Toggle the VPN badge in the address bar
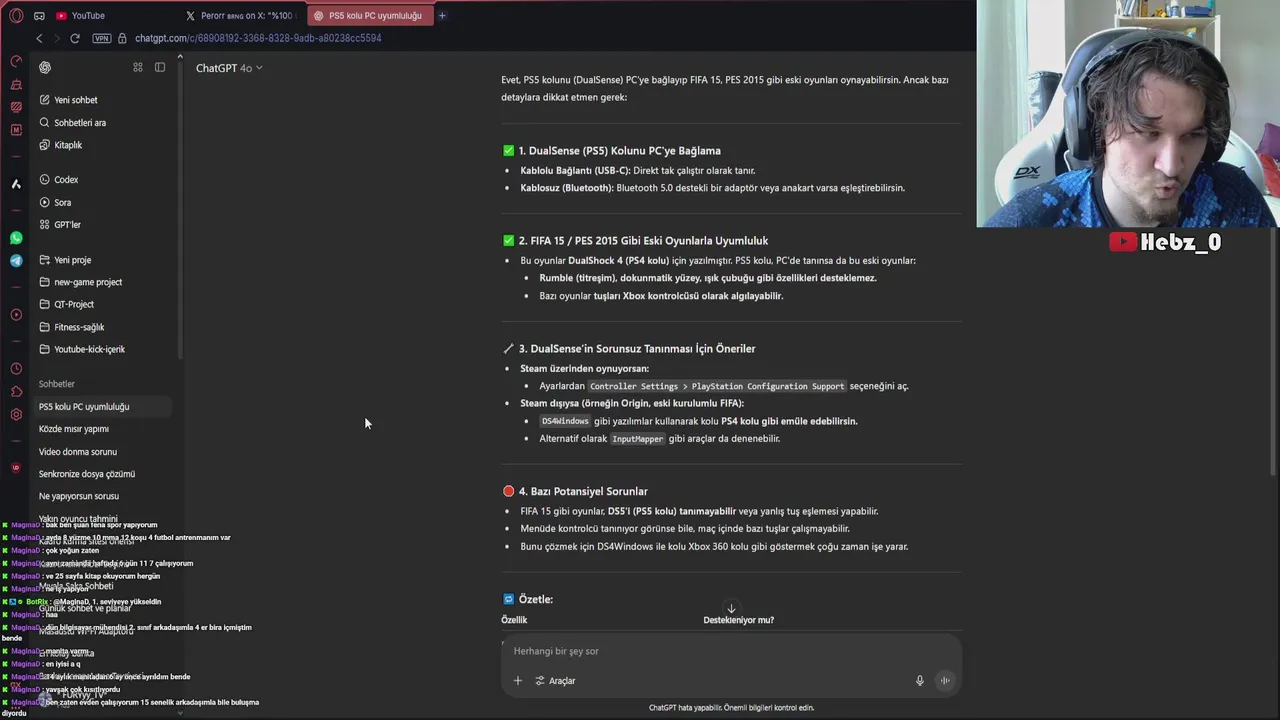Image resolution: width=1280 pixels, height=720 pixels. (101, 38)
